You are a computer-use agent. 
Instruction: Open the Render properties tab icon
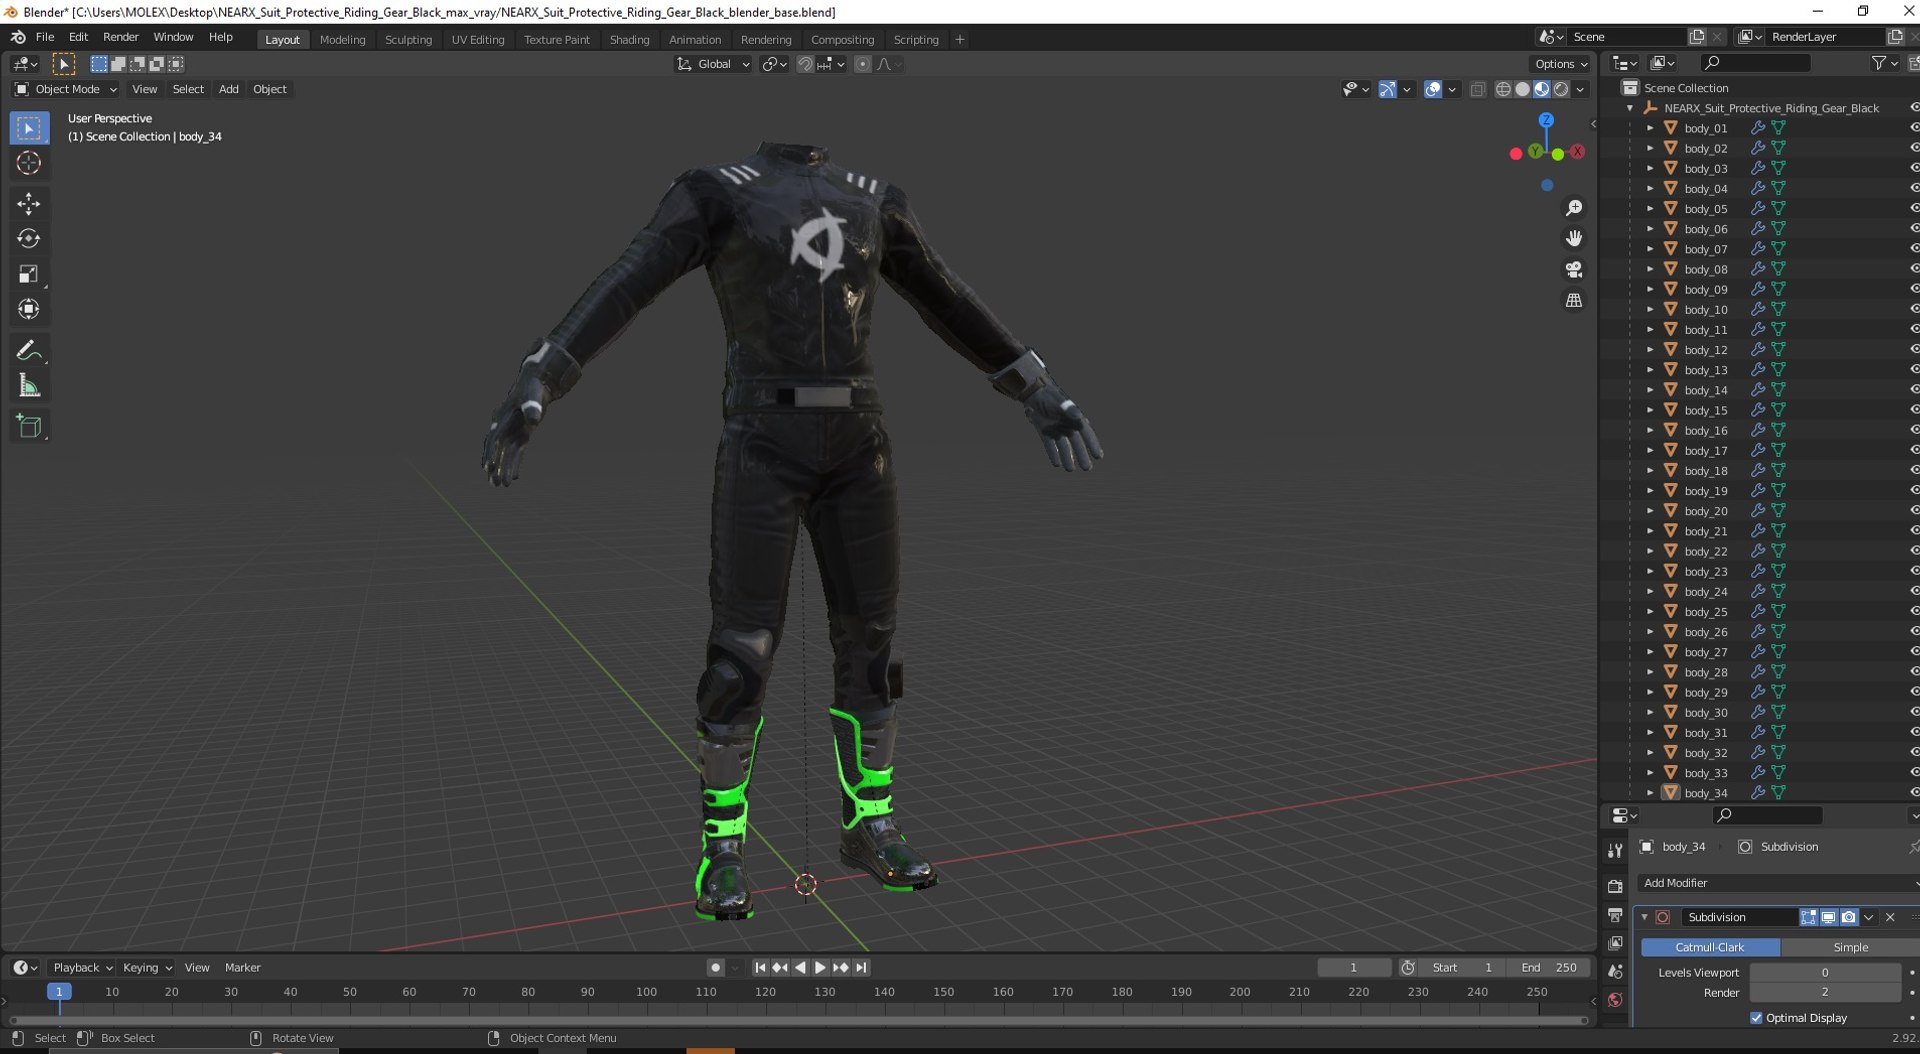point(1615,886)
